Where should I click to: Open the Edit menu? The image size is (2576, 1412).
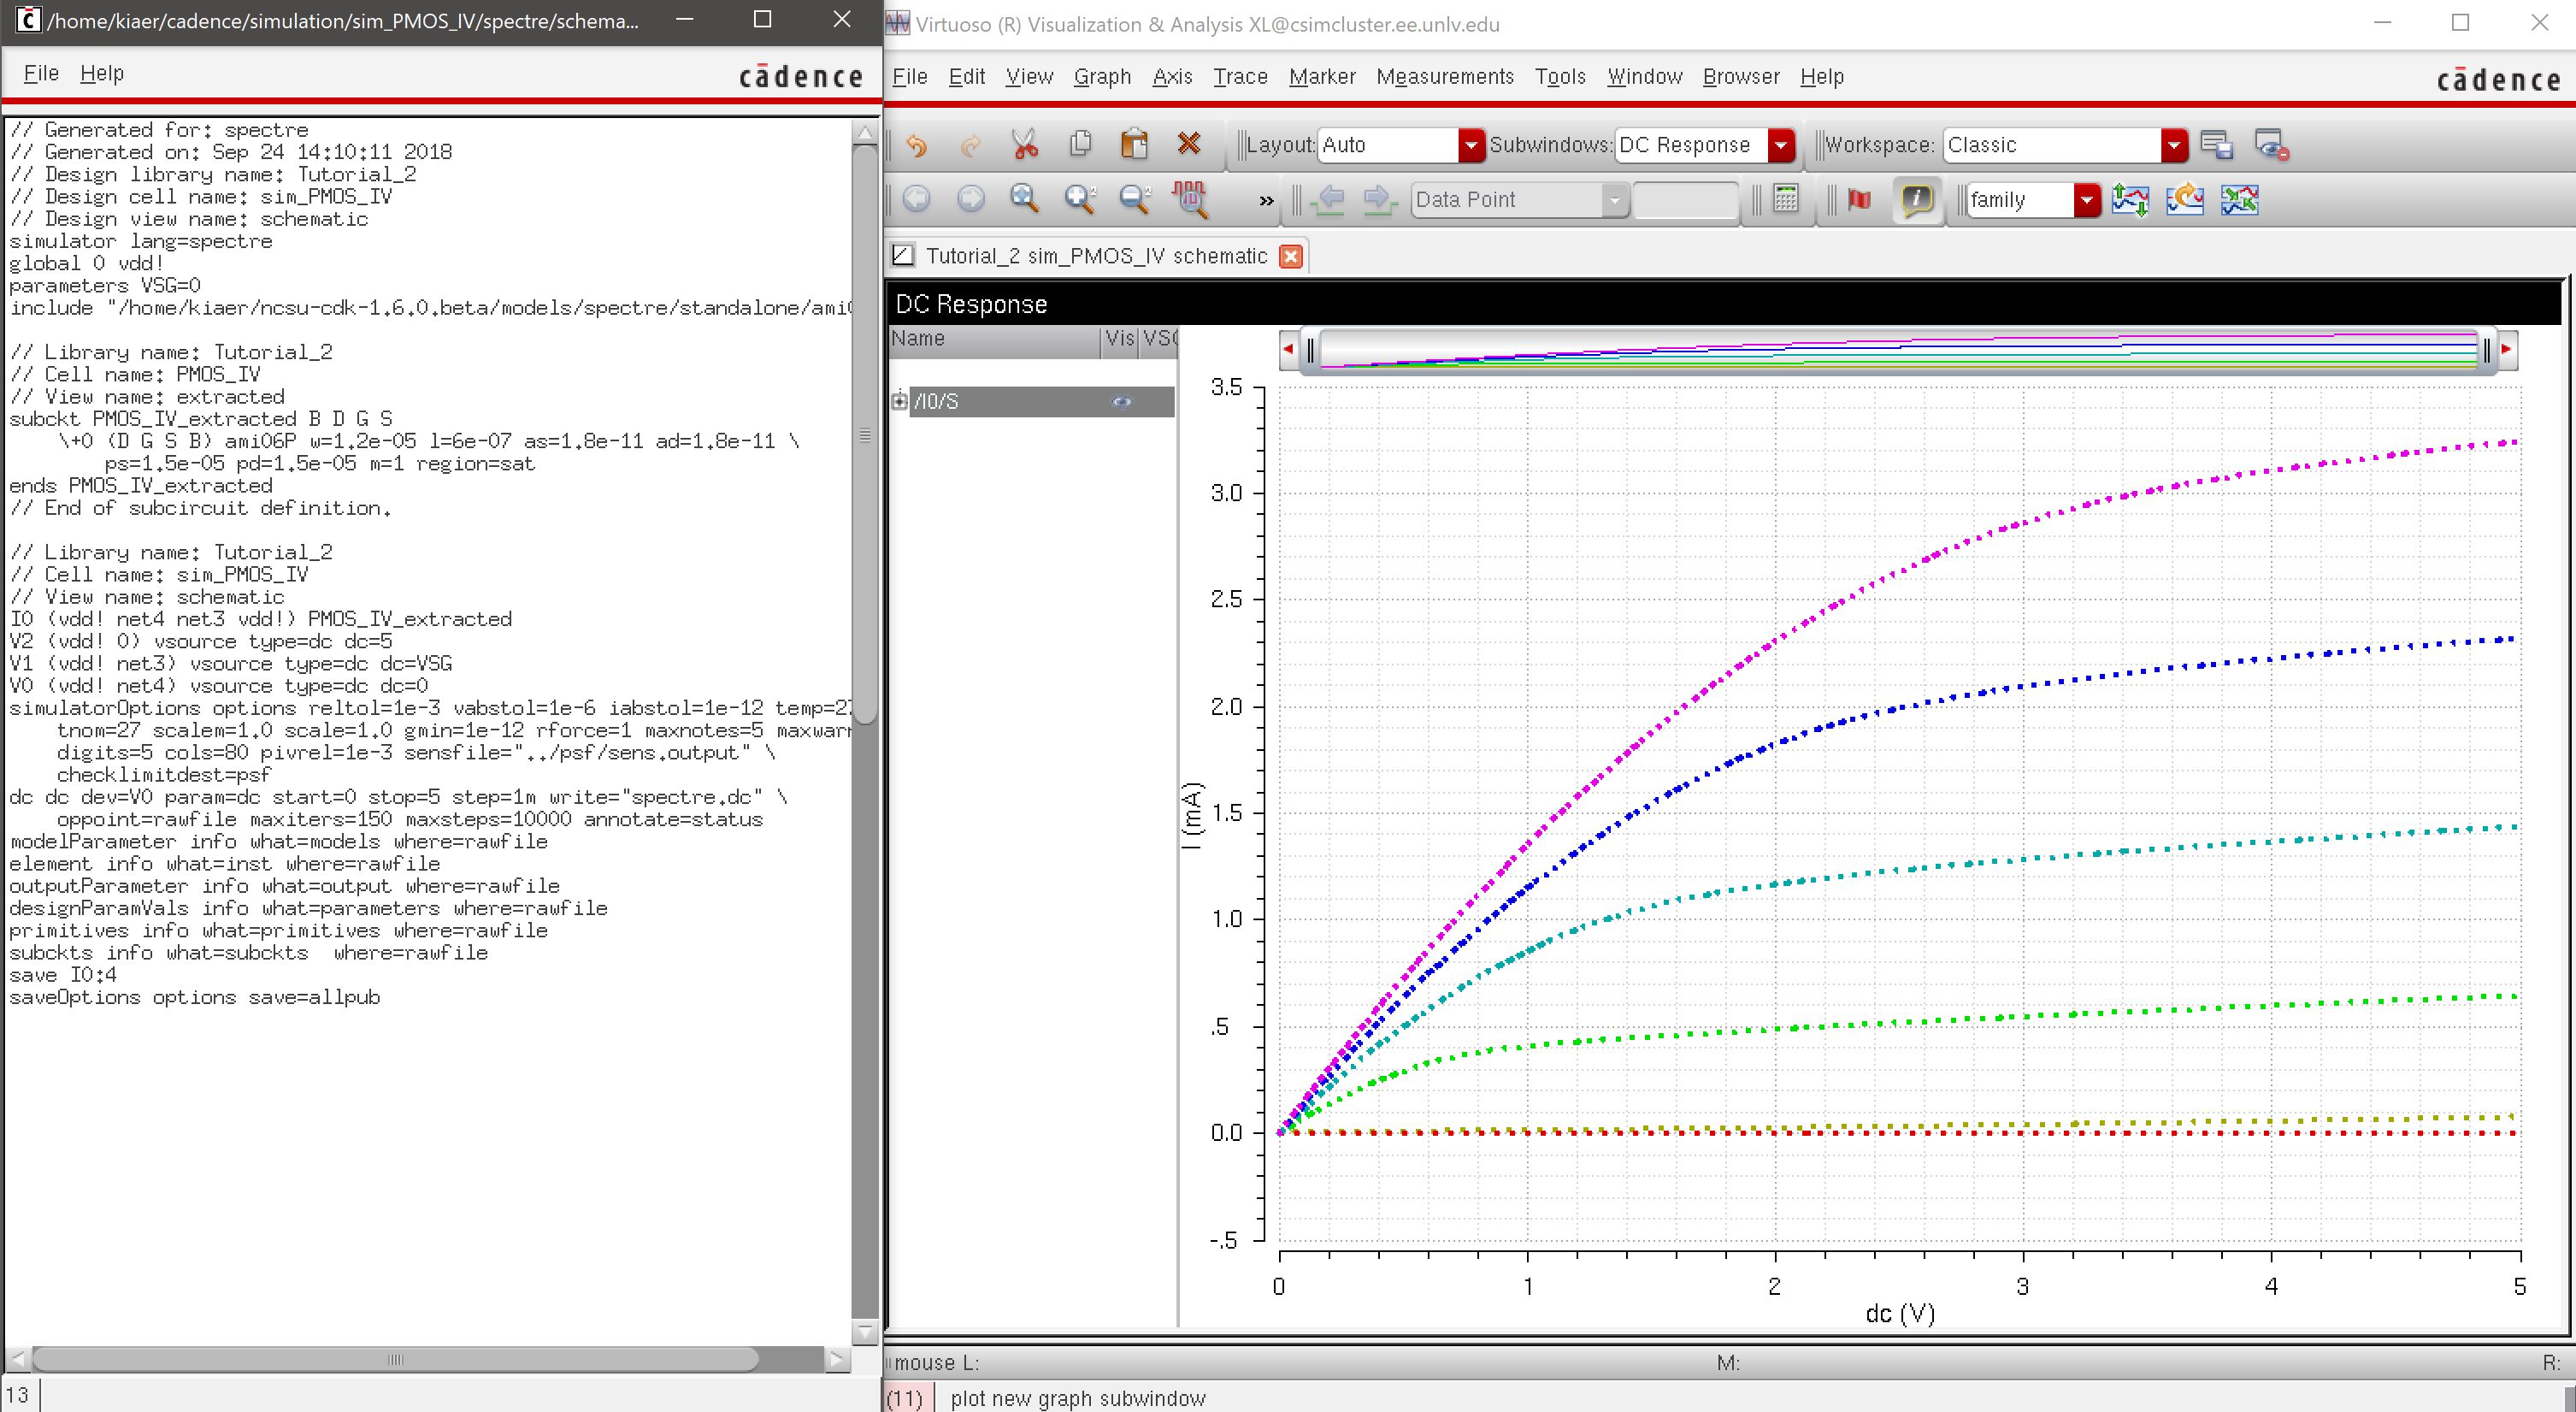click(967, 76)
